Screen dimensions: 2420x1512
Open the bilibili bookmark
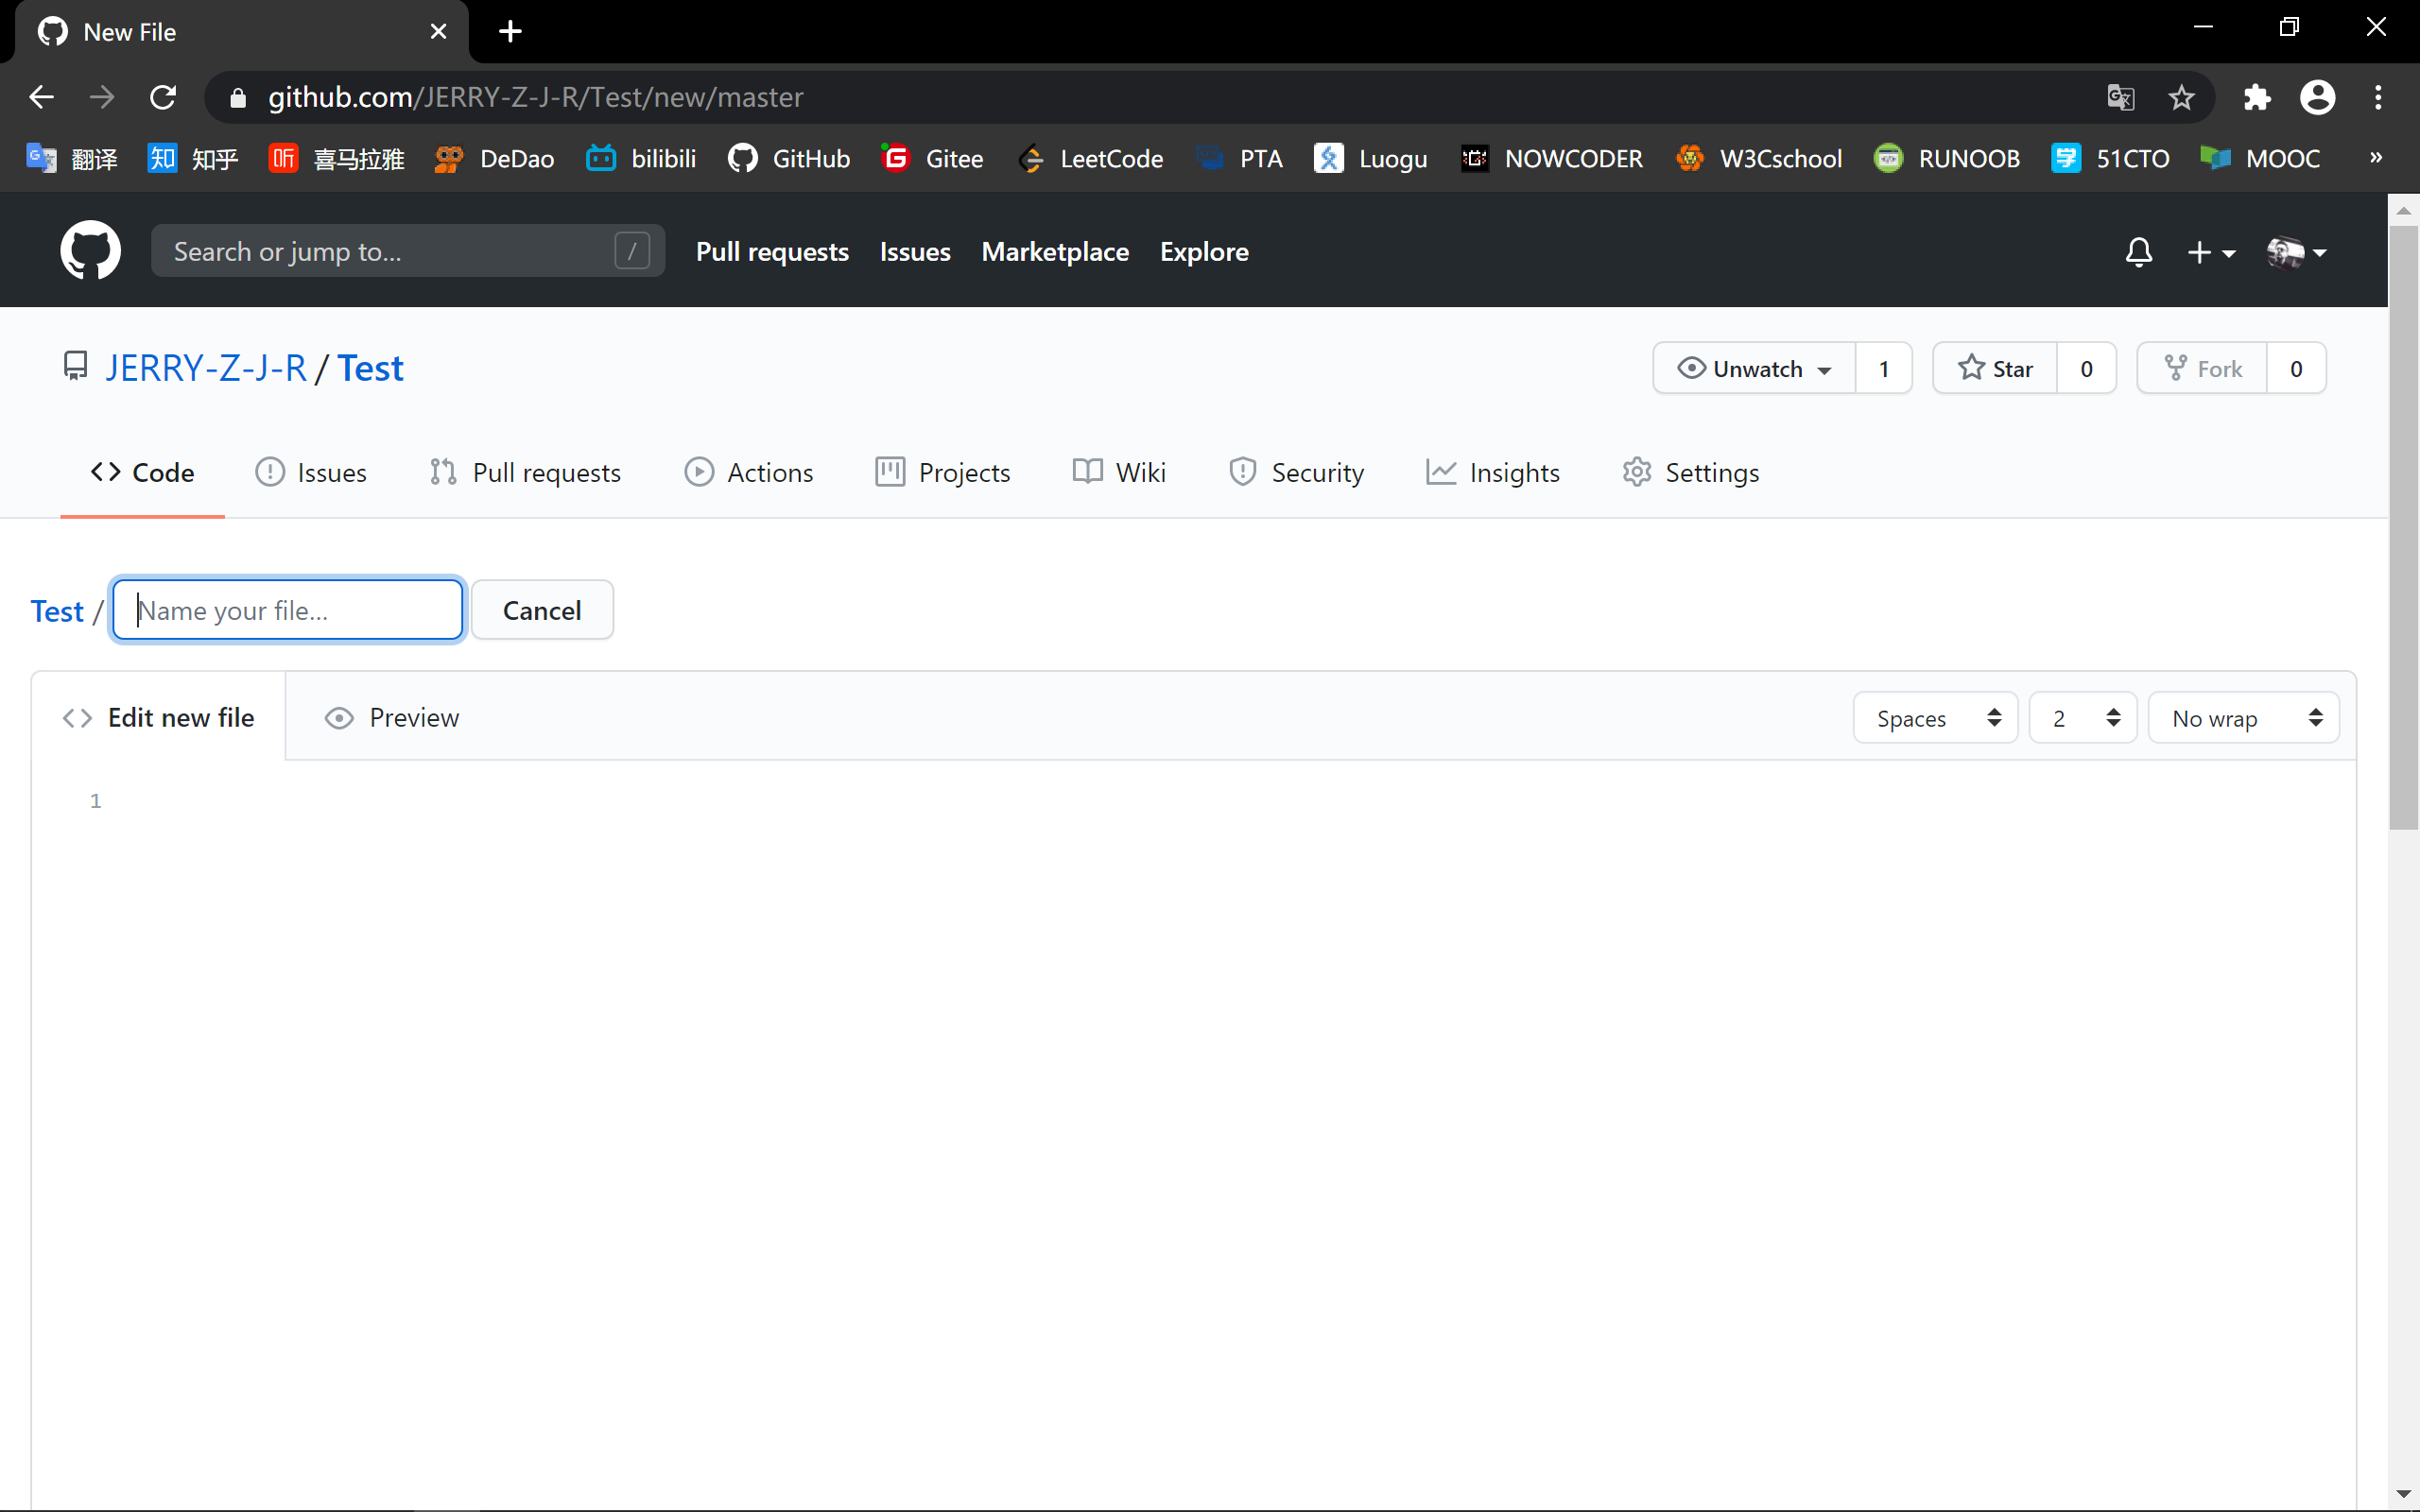pyautogui.click(x=641, y=158)
